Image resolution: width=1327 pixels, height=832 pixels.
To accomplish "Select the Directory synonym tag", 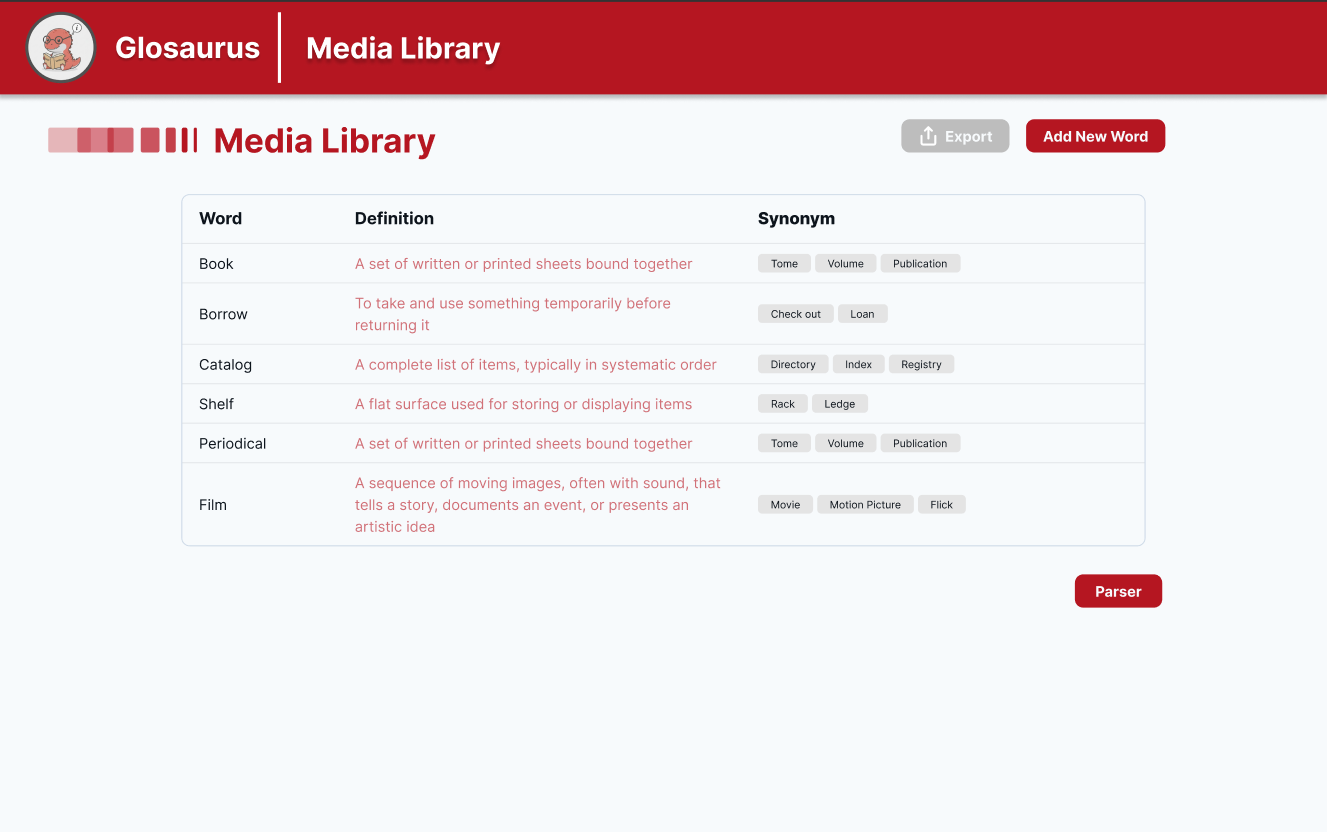I will (793, 365).
